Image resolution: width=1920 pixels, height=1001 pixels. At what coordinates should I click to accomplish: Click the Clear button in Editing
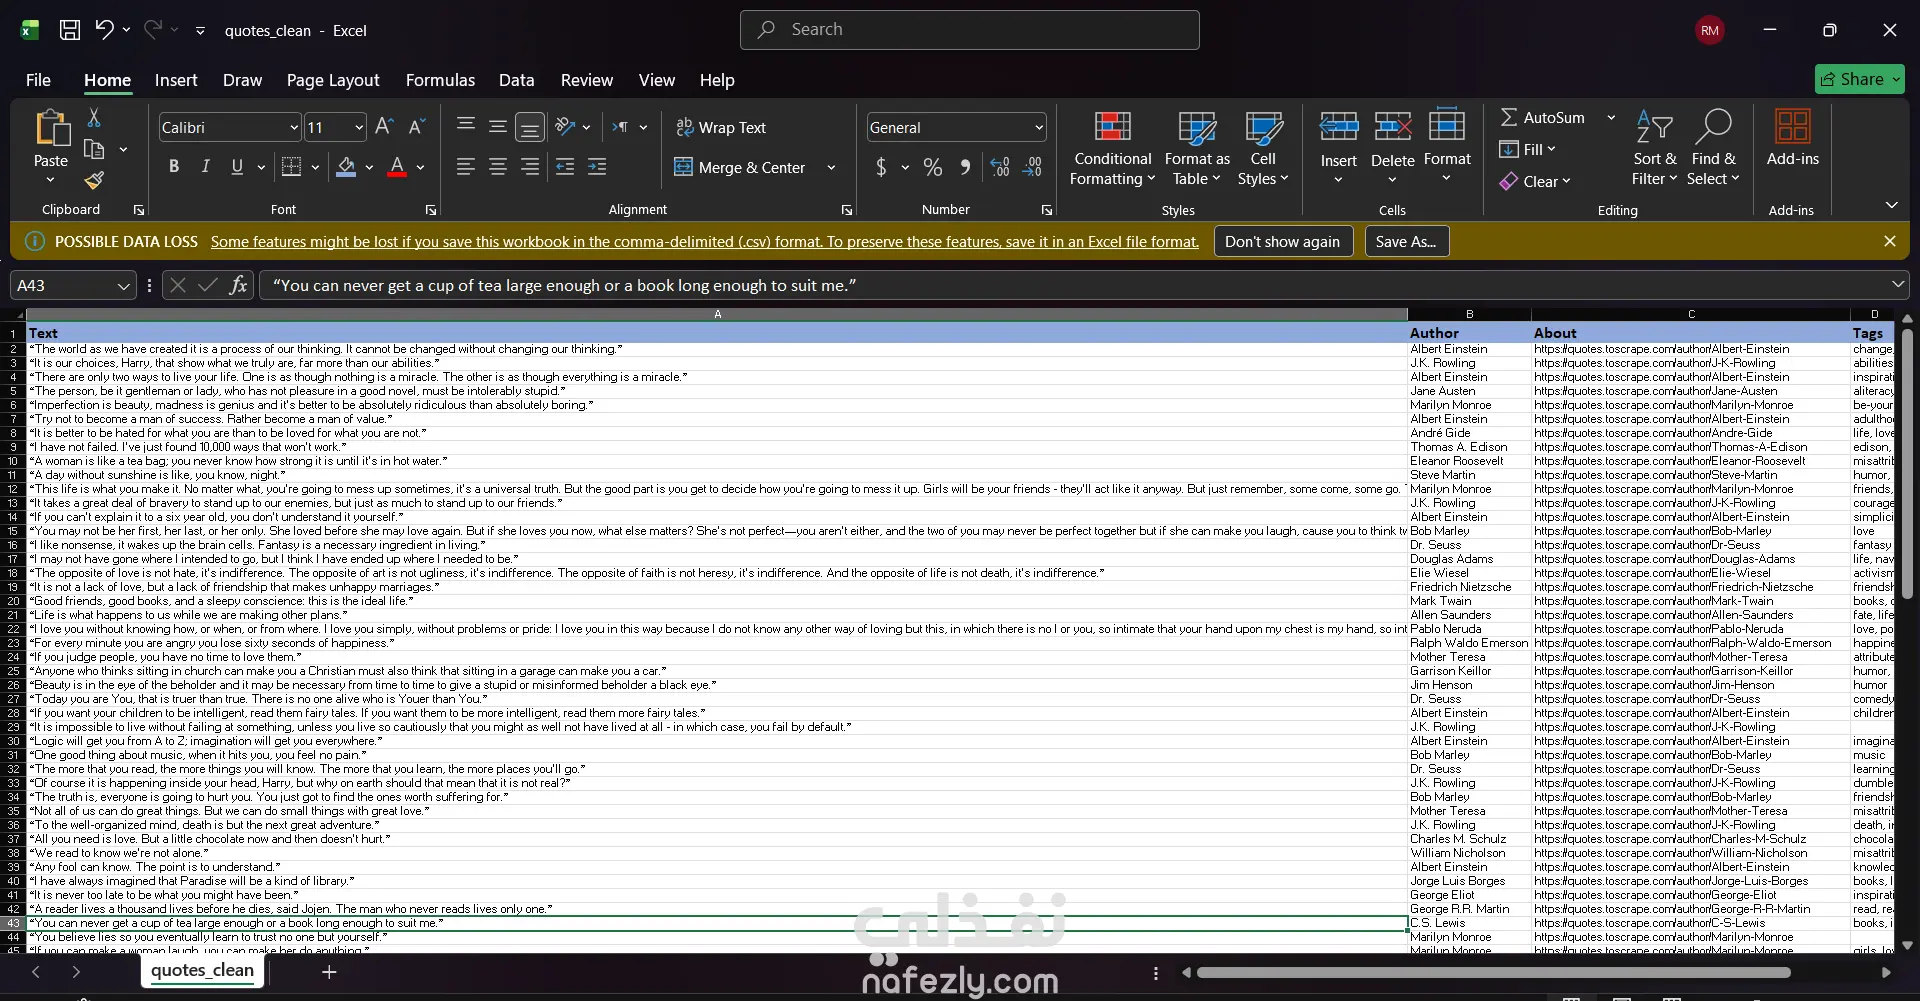1535,181
